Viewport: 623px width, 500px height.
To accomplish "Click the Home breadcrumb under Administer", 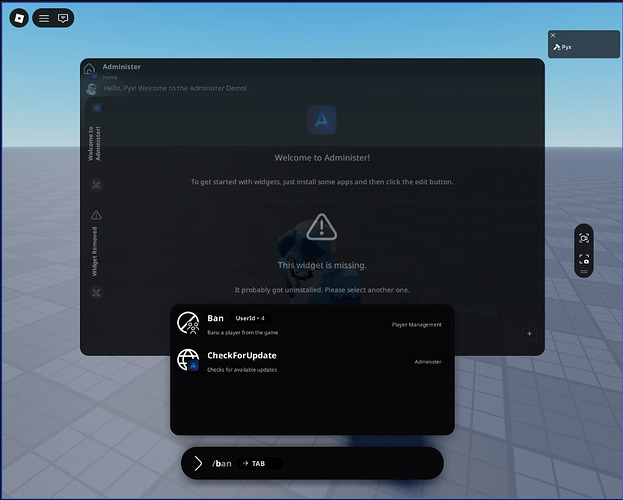I will (x=110, y=78).
